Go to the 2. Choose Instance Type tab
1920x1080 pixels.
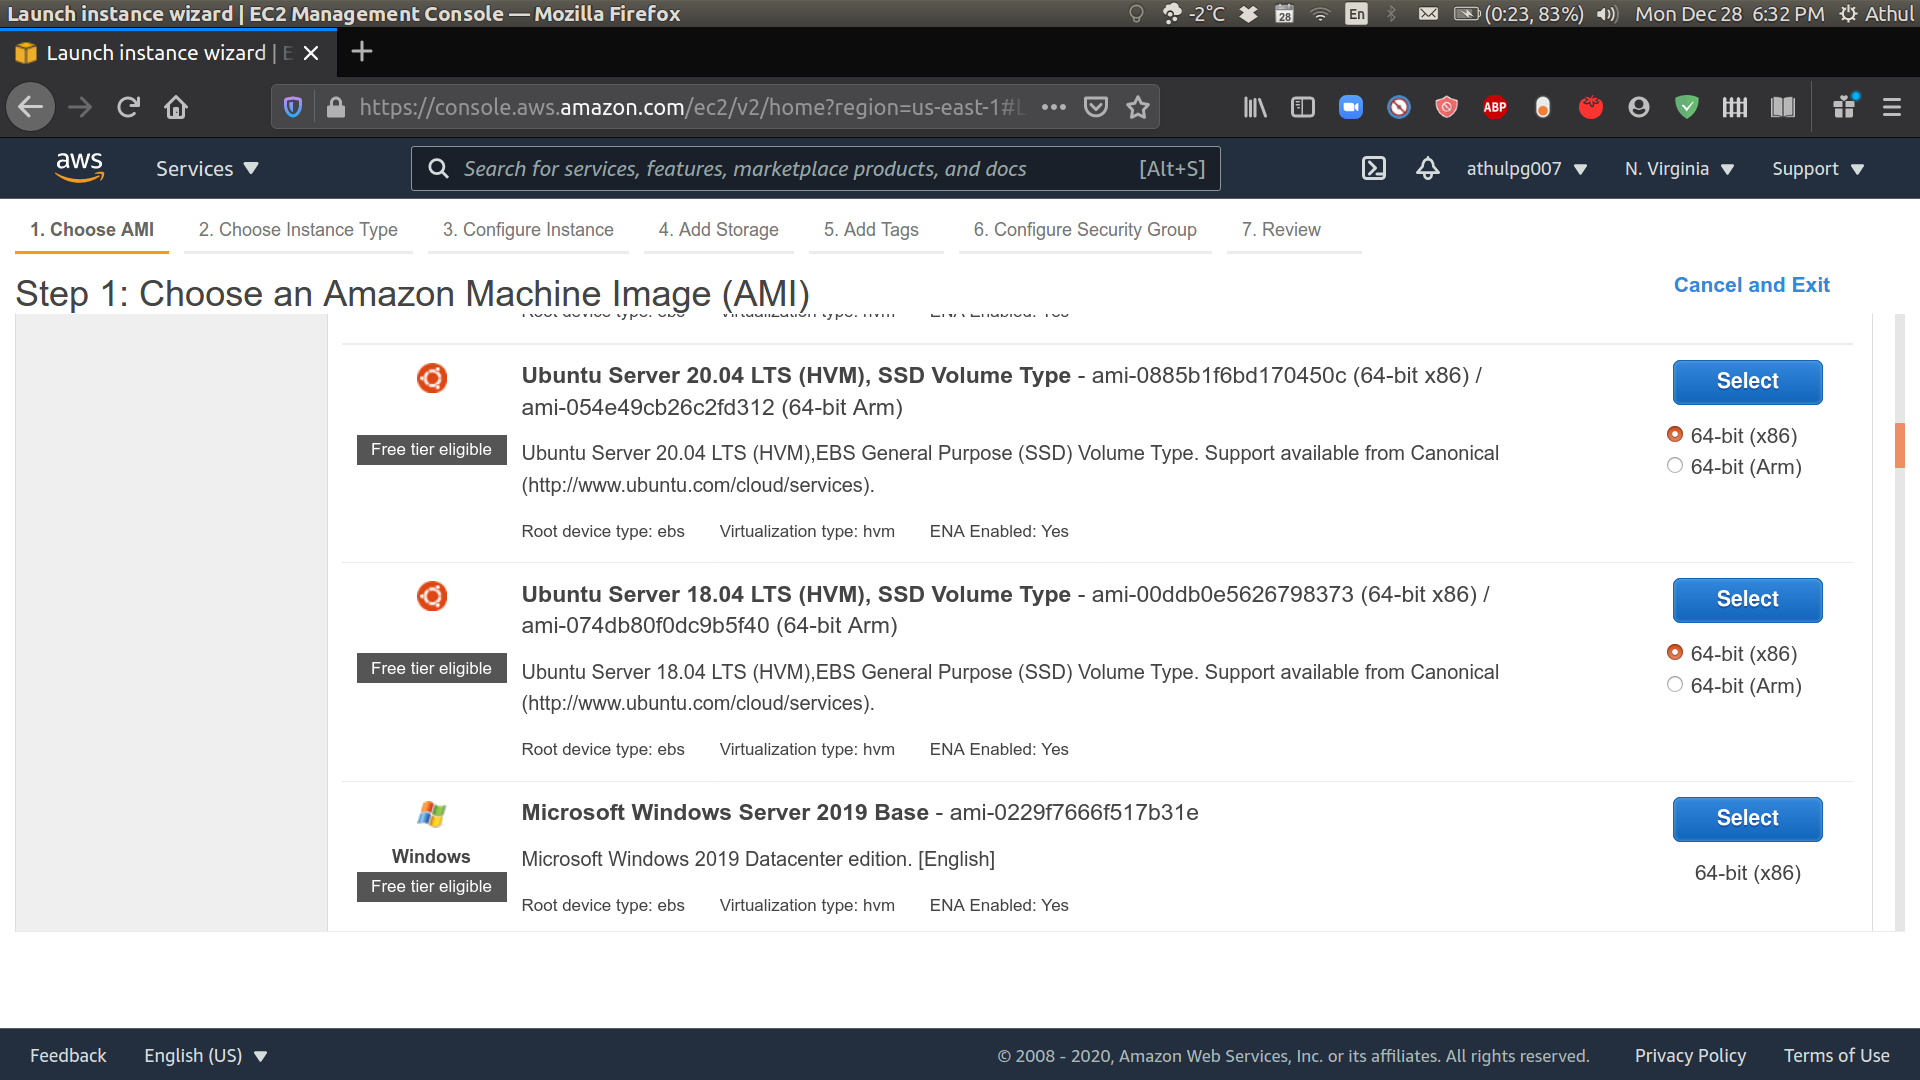click(x=298, y=230)
